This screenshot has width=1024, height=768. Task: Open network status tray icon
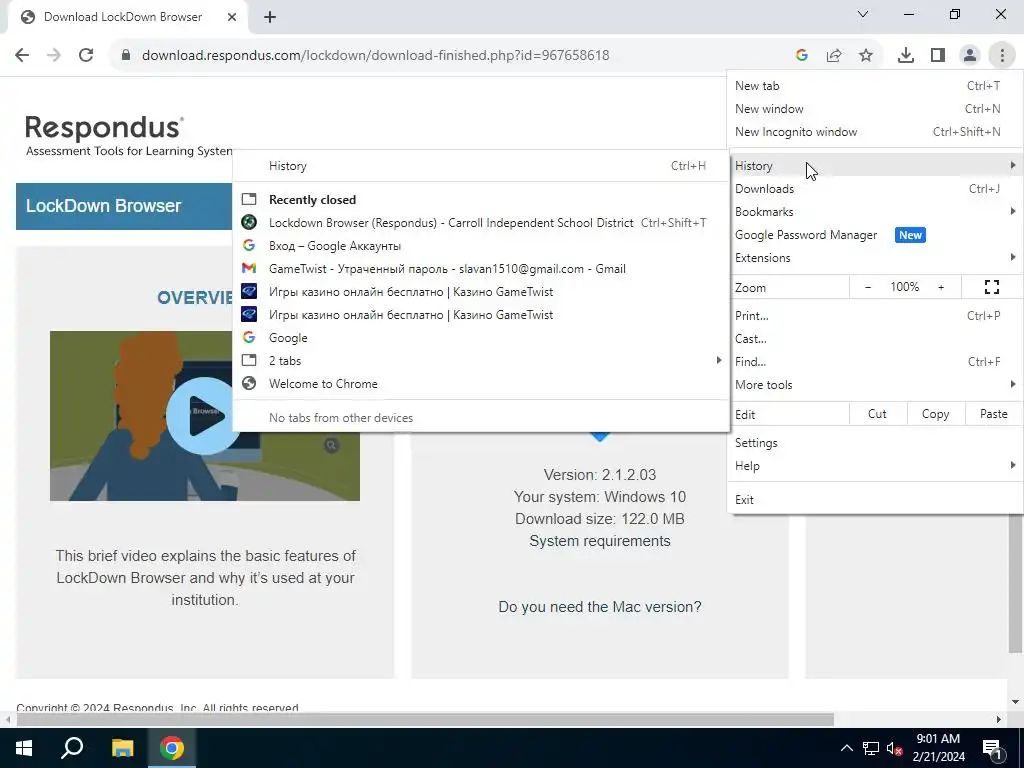click(871, 748)
